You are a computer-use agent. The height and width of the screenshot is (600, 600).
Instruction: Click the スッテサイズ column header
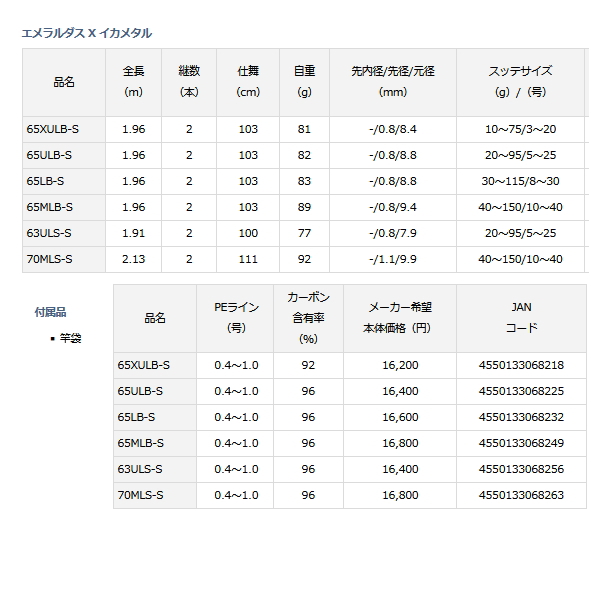pyautogui.click(x=520, y=82)
